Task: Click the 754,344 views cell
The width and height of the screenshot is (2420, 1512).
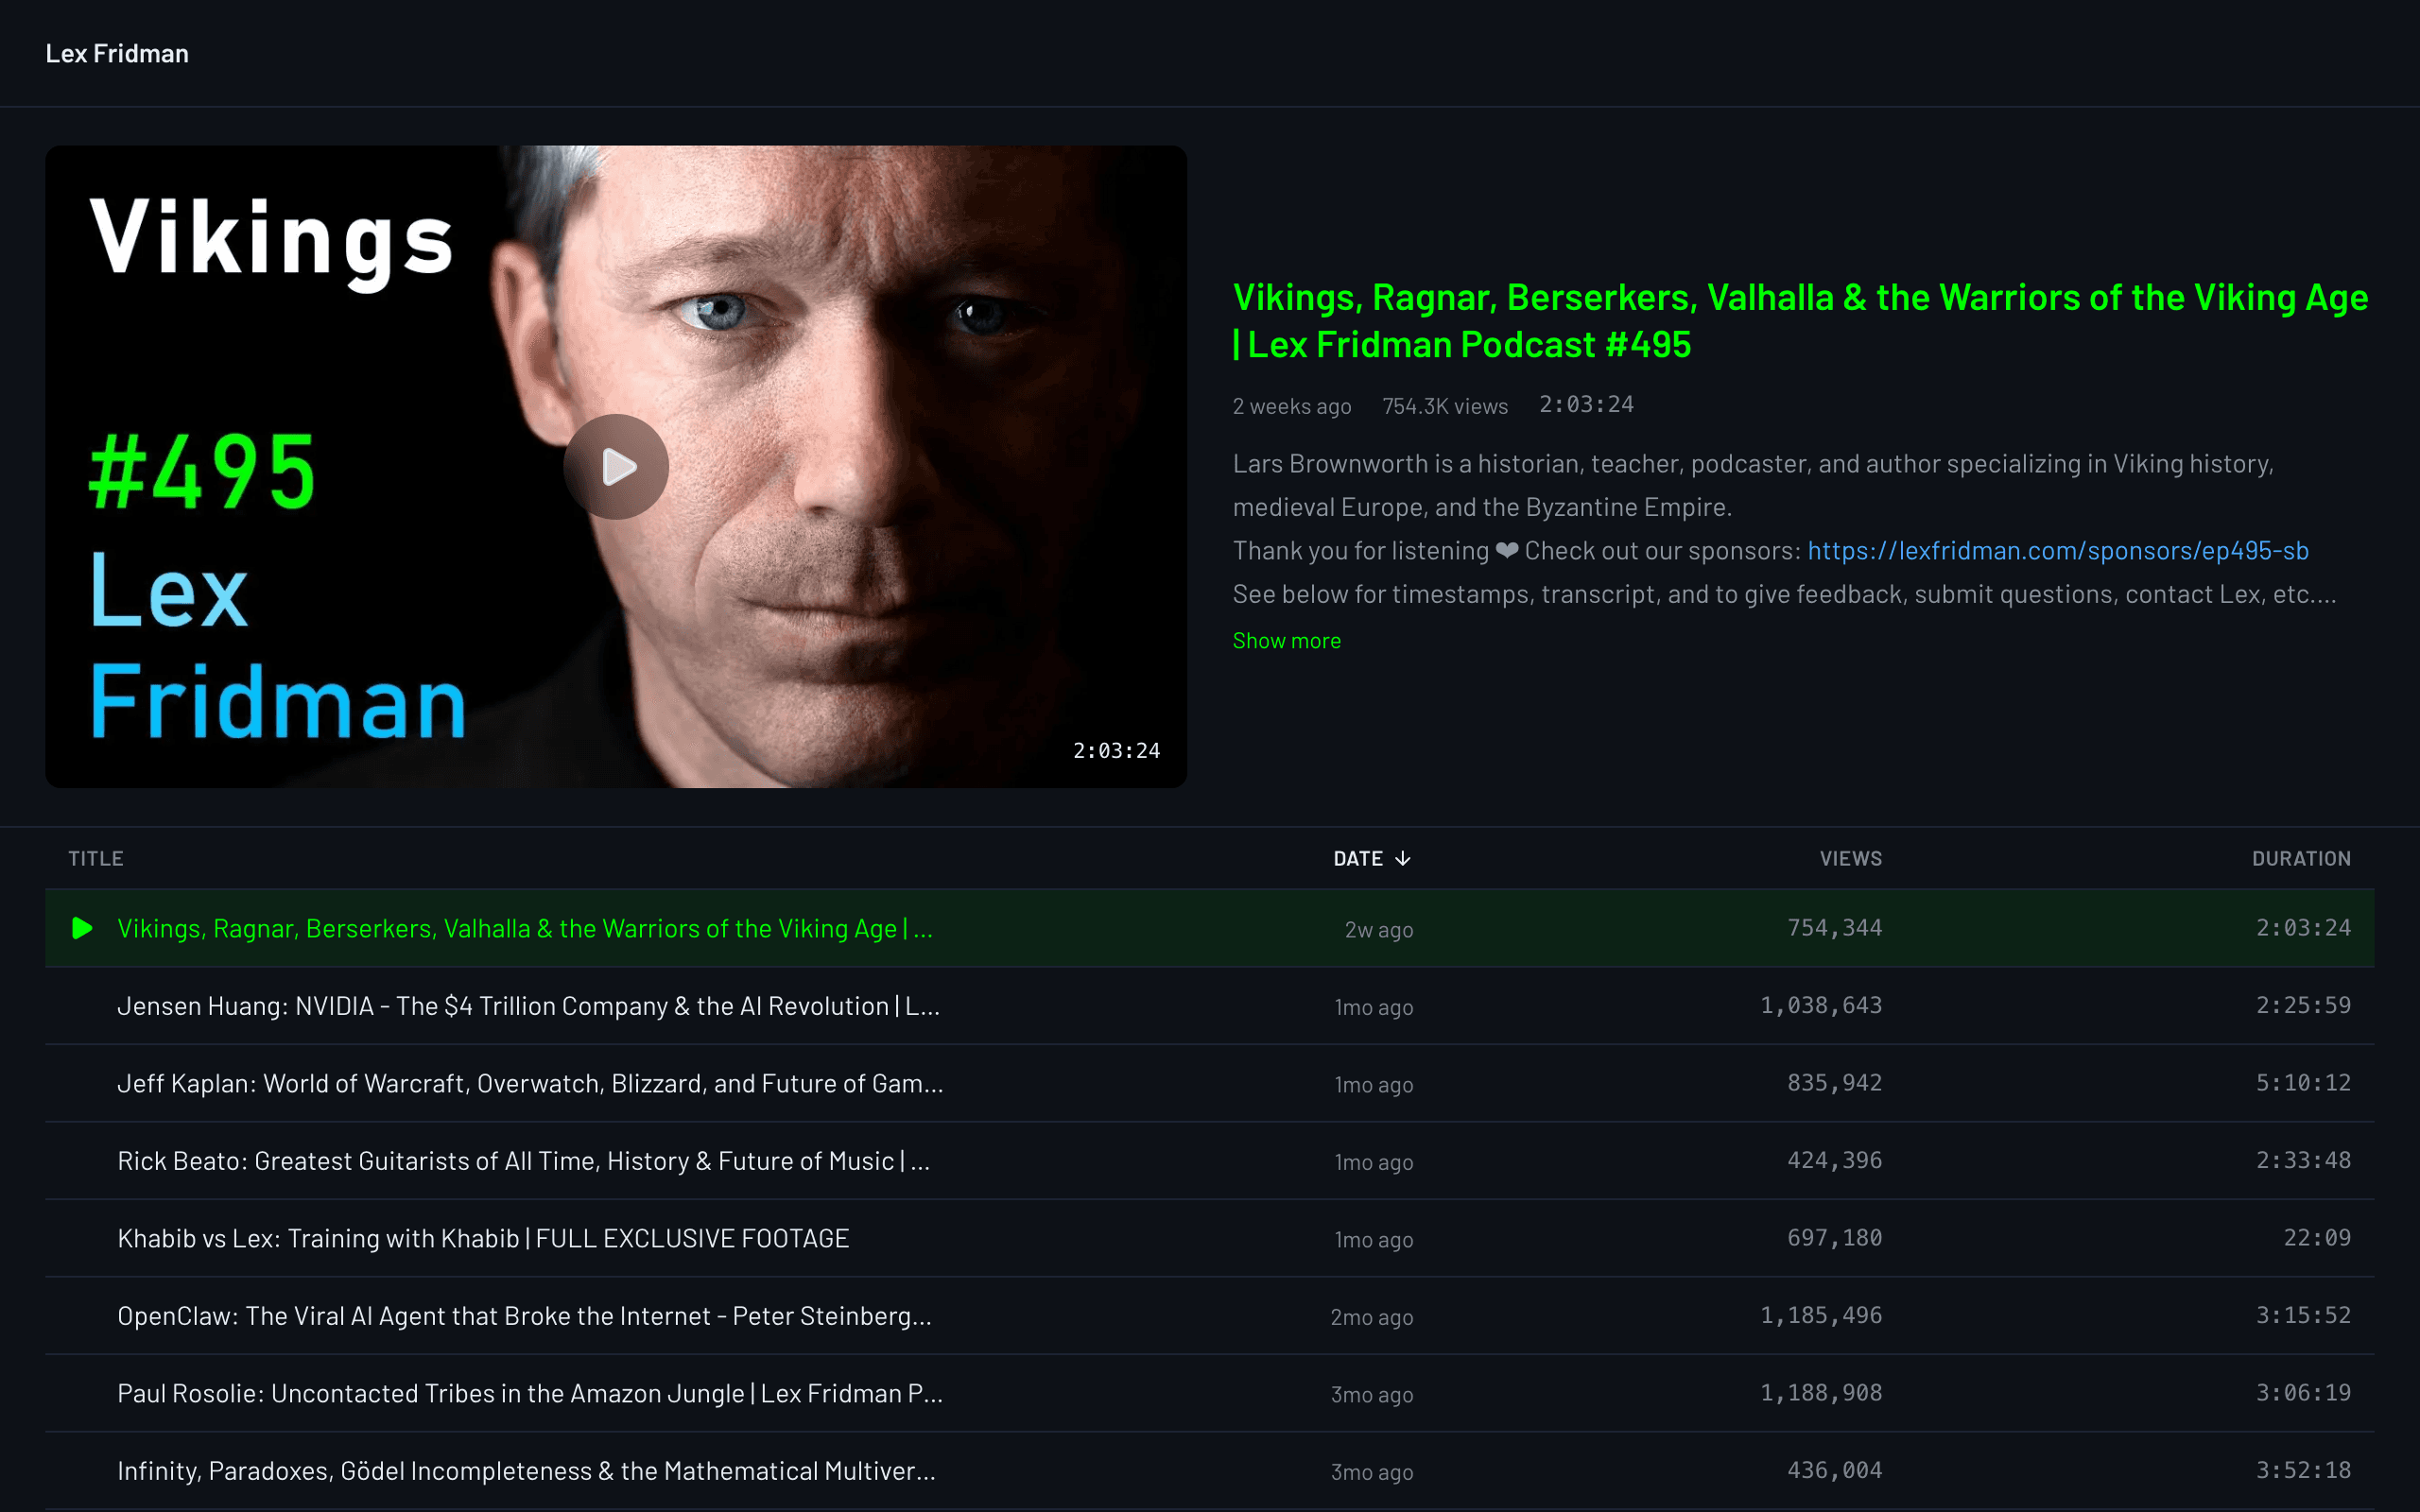Action: click(x=1834, y=928)
